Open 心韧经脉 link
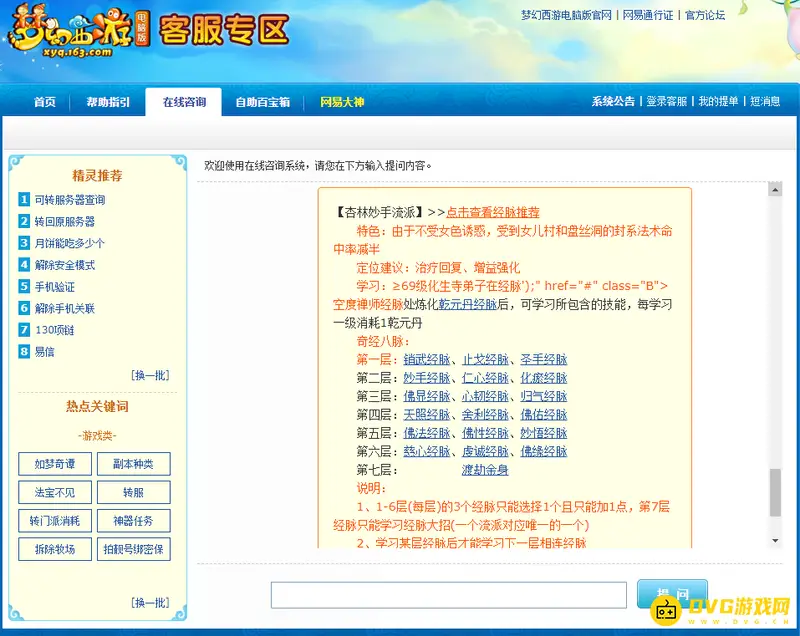Viewport: 800px width, 636px height. tap(485, 396)
